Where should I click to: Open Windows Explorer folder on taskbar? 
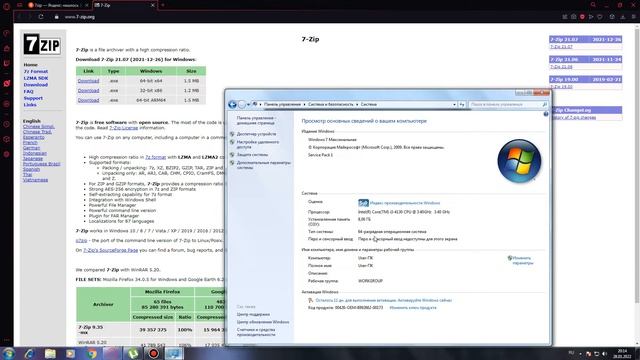[50, 353]
